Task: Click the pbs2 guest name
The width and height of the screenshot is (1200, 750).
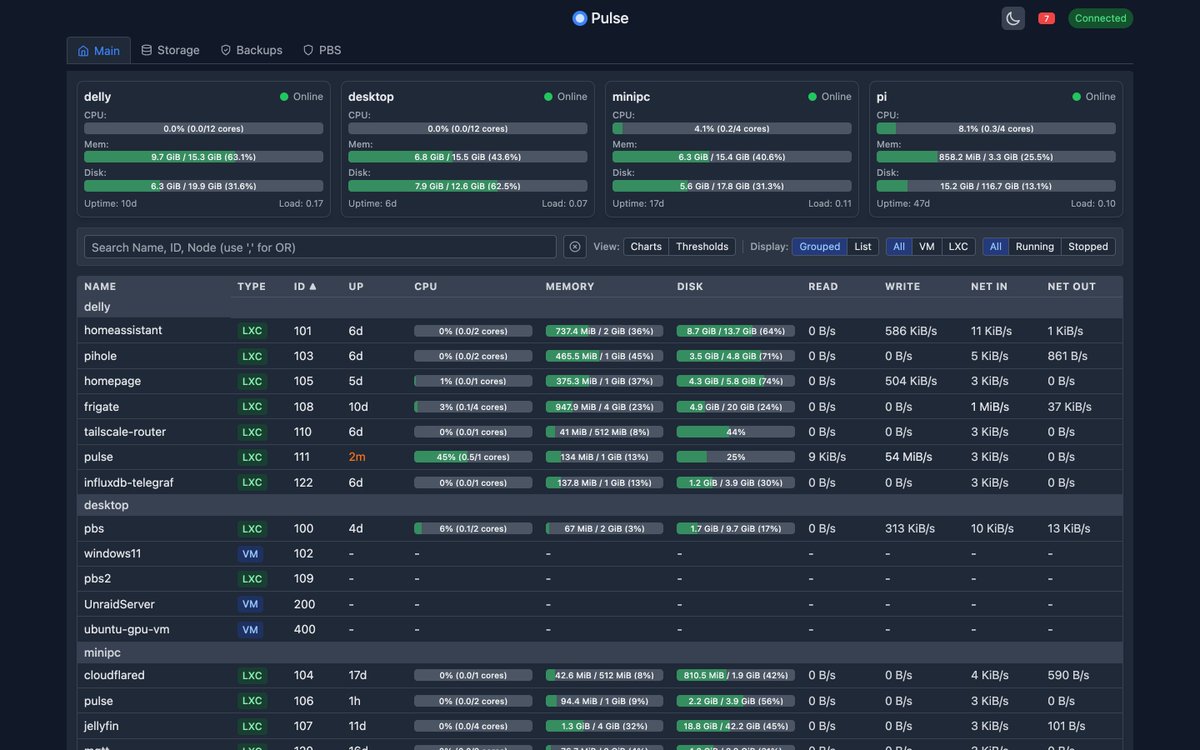Action: tap(98, 579)
